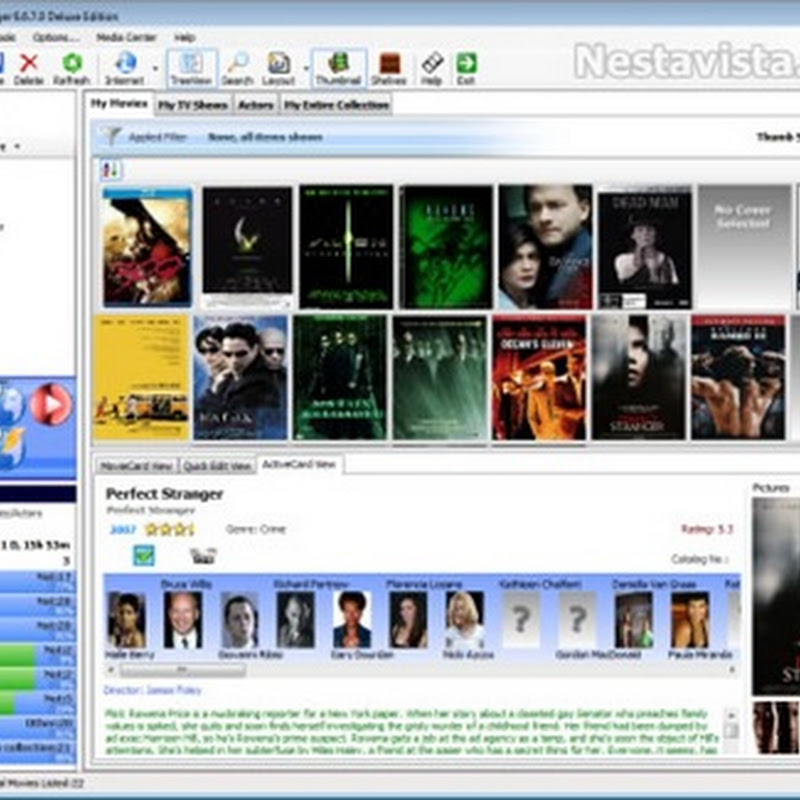Click the cast list horizontal scrollbar thumb
800x800 pixels.
coord(182,669)
